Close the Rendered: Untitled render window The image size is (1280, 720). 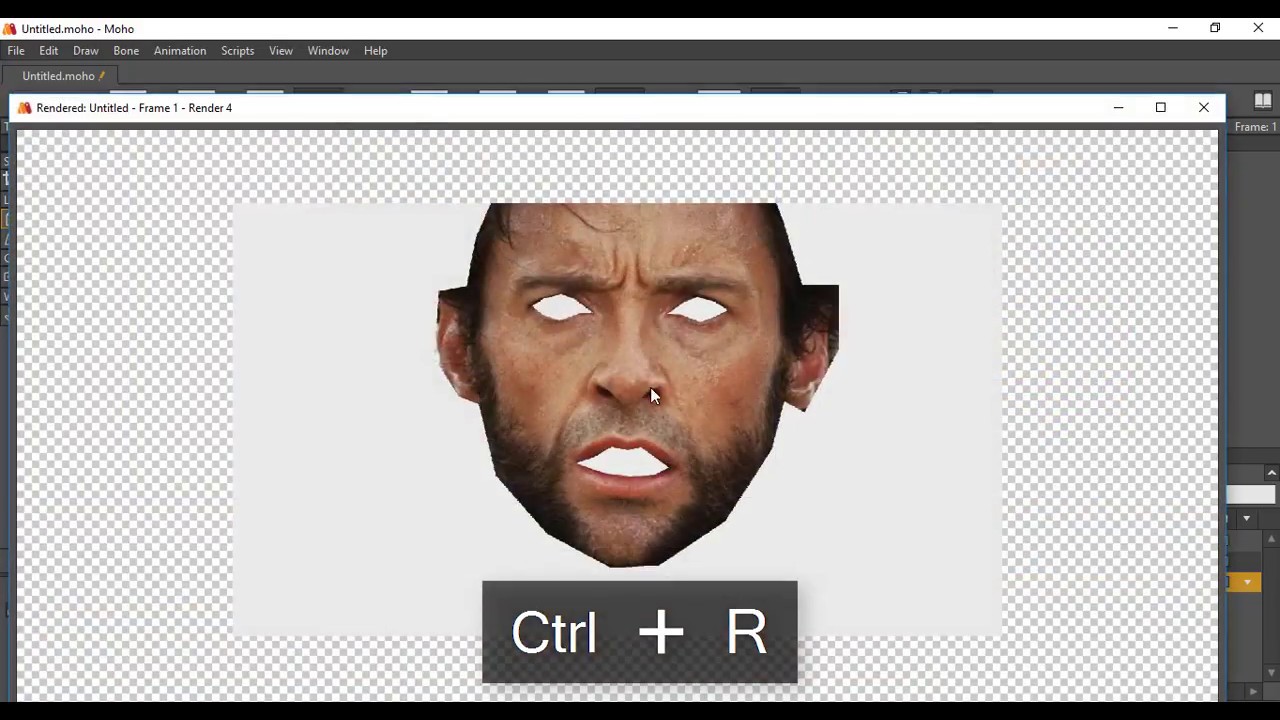(1204, 108)
